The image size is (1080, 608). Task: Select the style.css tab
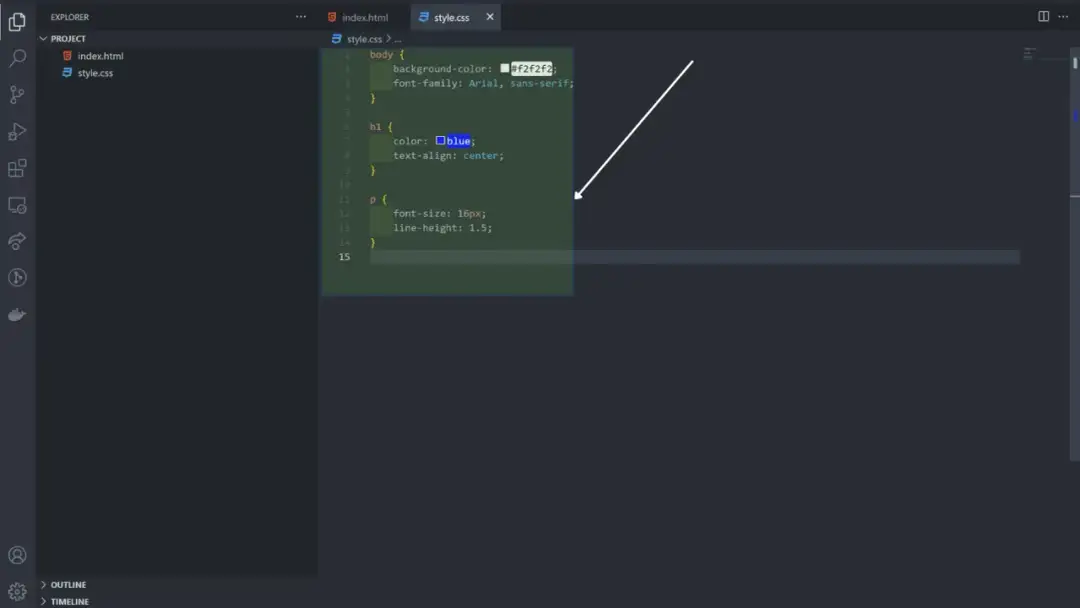click(452, 17)
